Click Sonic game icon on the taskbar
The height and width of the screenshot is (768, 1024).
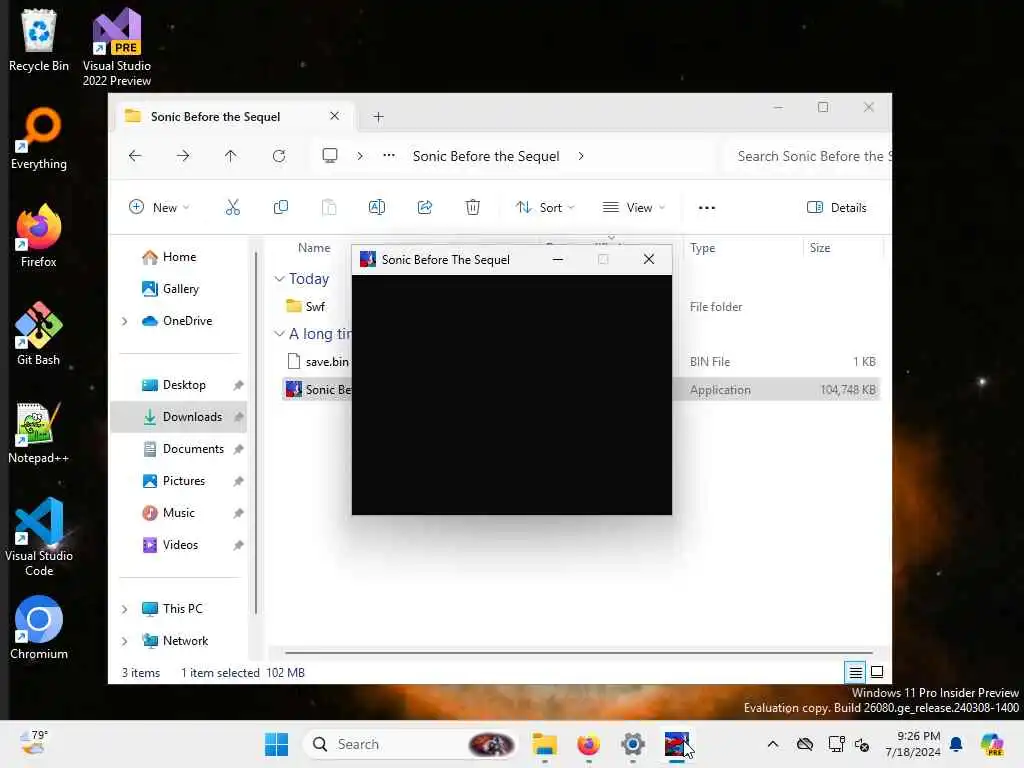point(677,744)
